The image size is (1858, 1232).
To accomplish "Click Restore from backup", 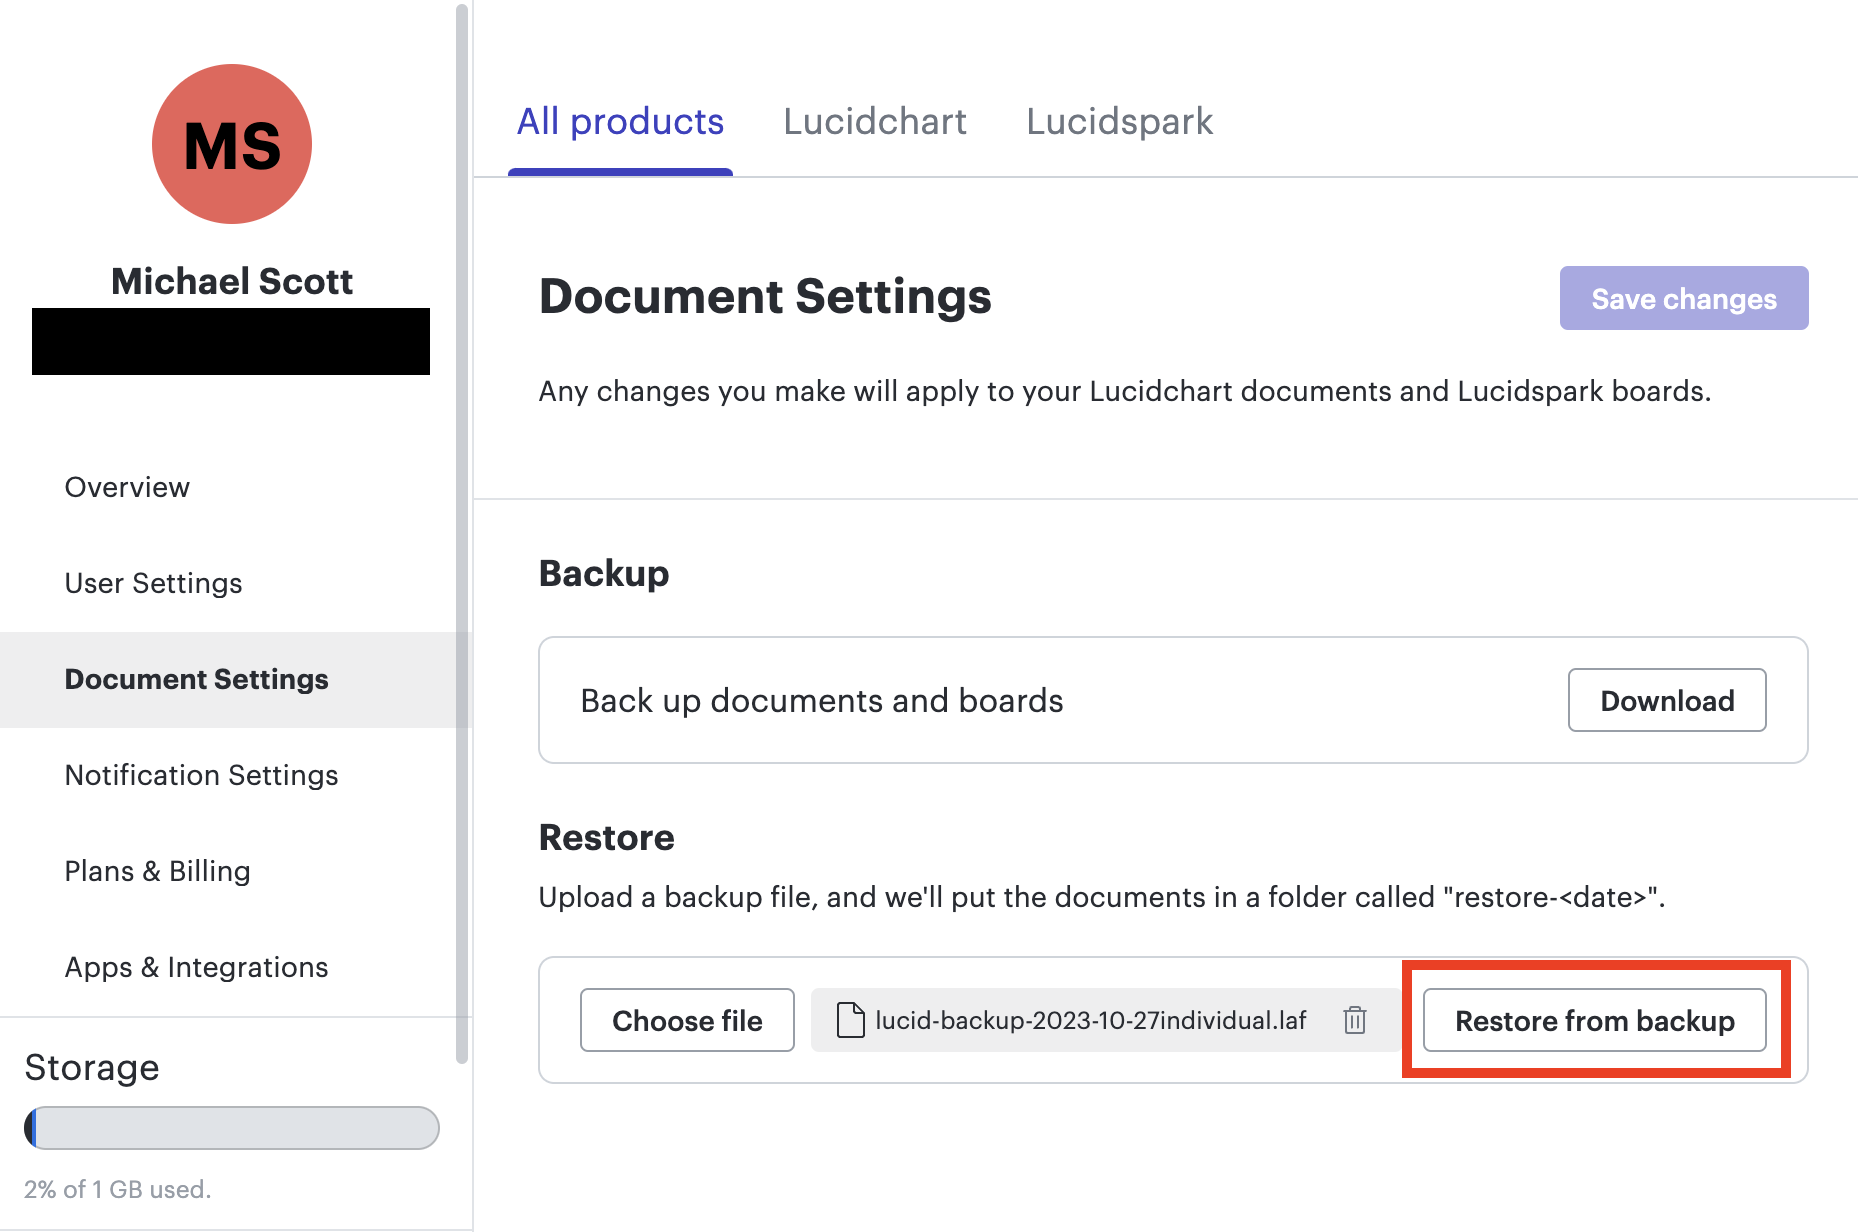I will pyautogui.click(x=1594, y=1020).
